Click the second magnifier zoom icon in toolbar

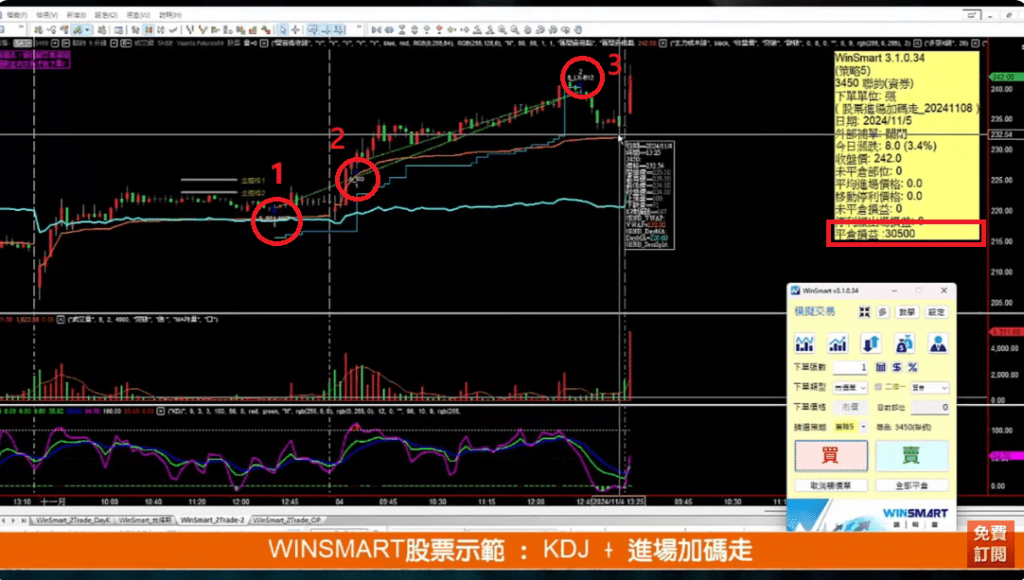tap(515, 29)
